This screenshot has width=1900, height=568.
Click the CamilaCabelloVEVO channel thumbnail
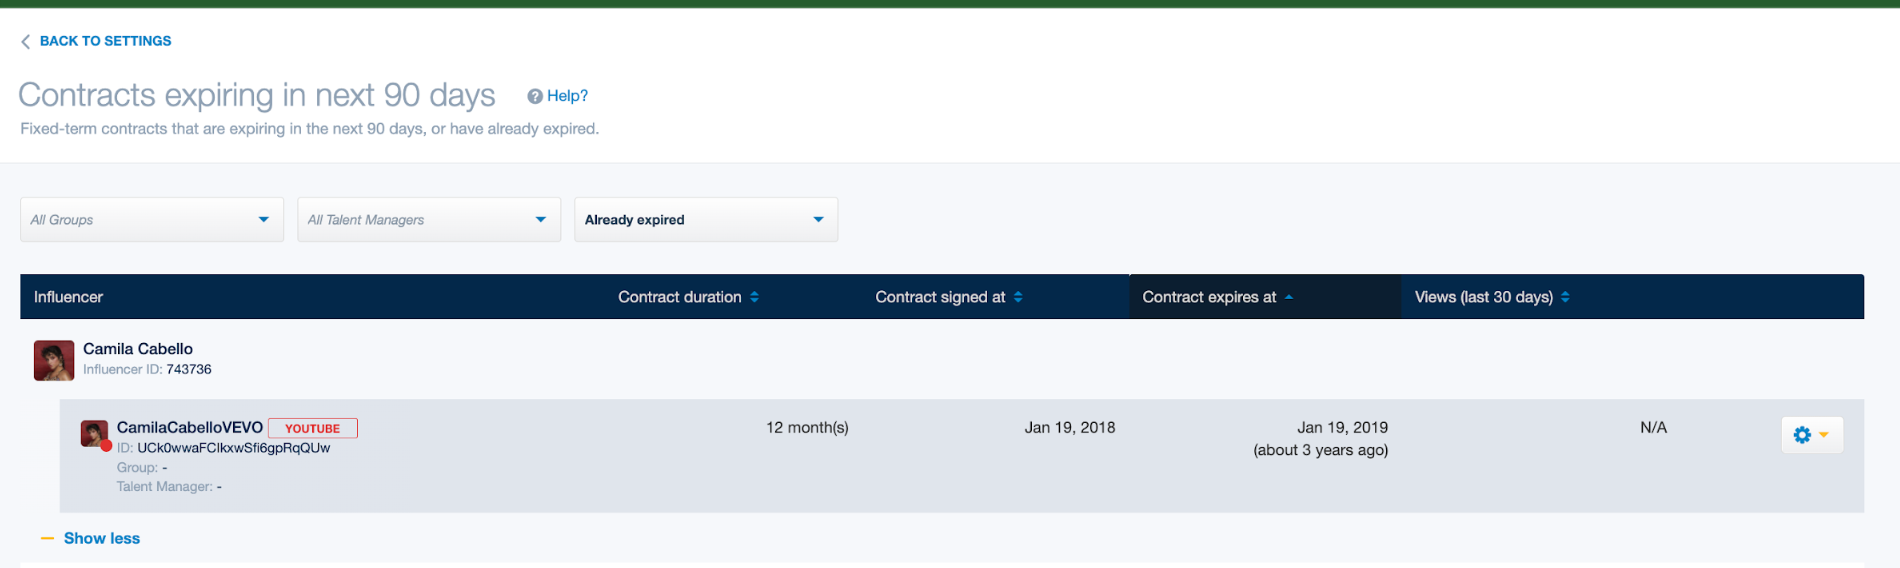[x=95, y=434]
